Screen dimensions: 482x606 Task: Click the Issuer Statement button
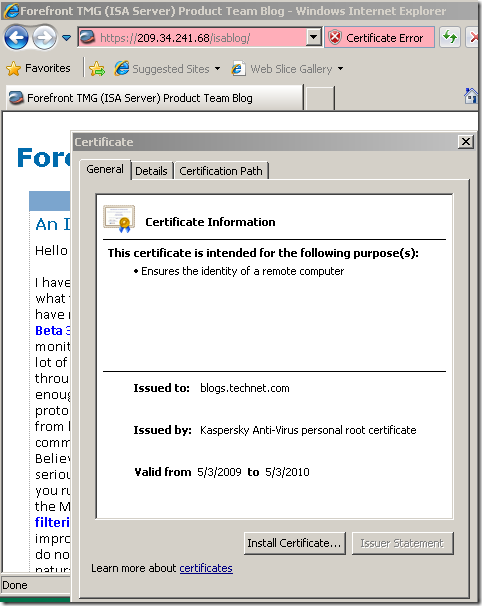pyautogui.click(x=402, y=543)
